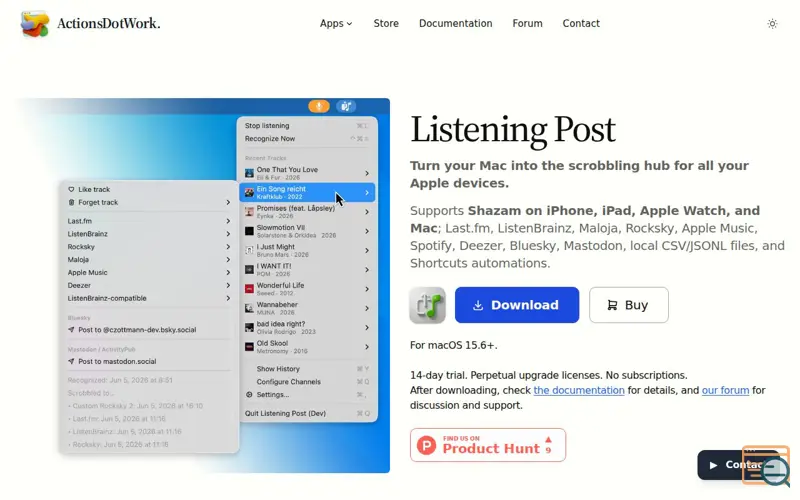Open the our forum link
Screen dimensions: 800x500
point(725,390)
